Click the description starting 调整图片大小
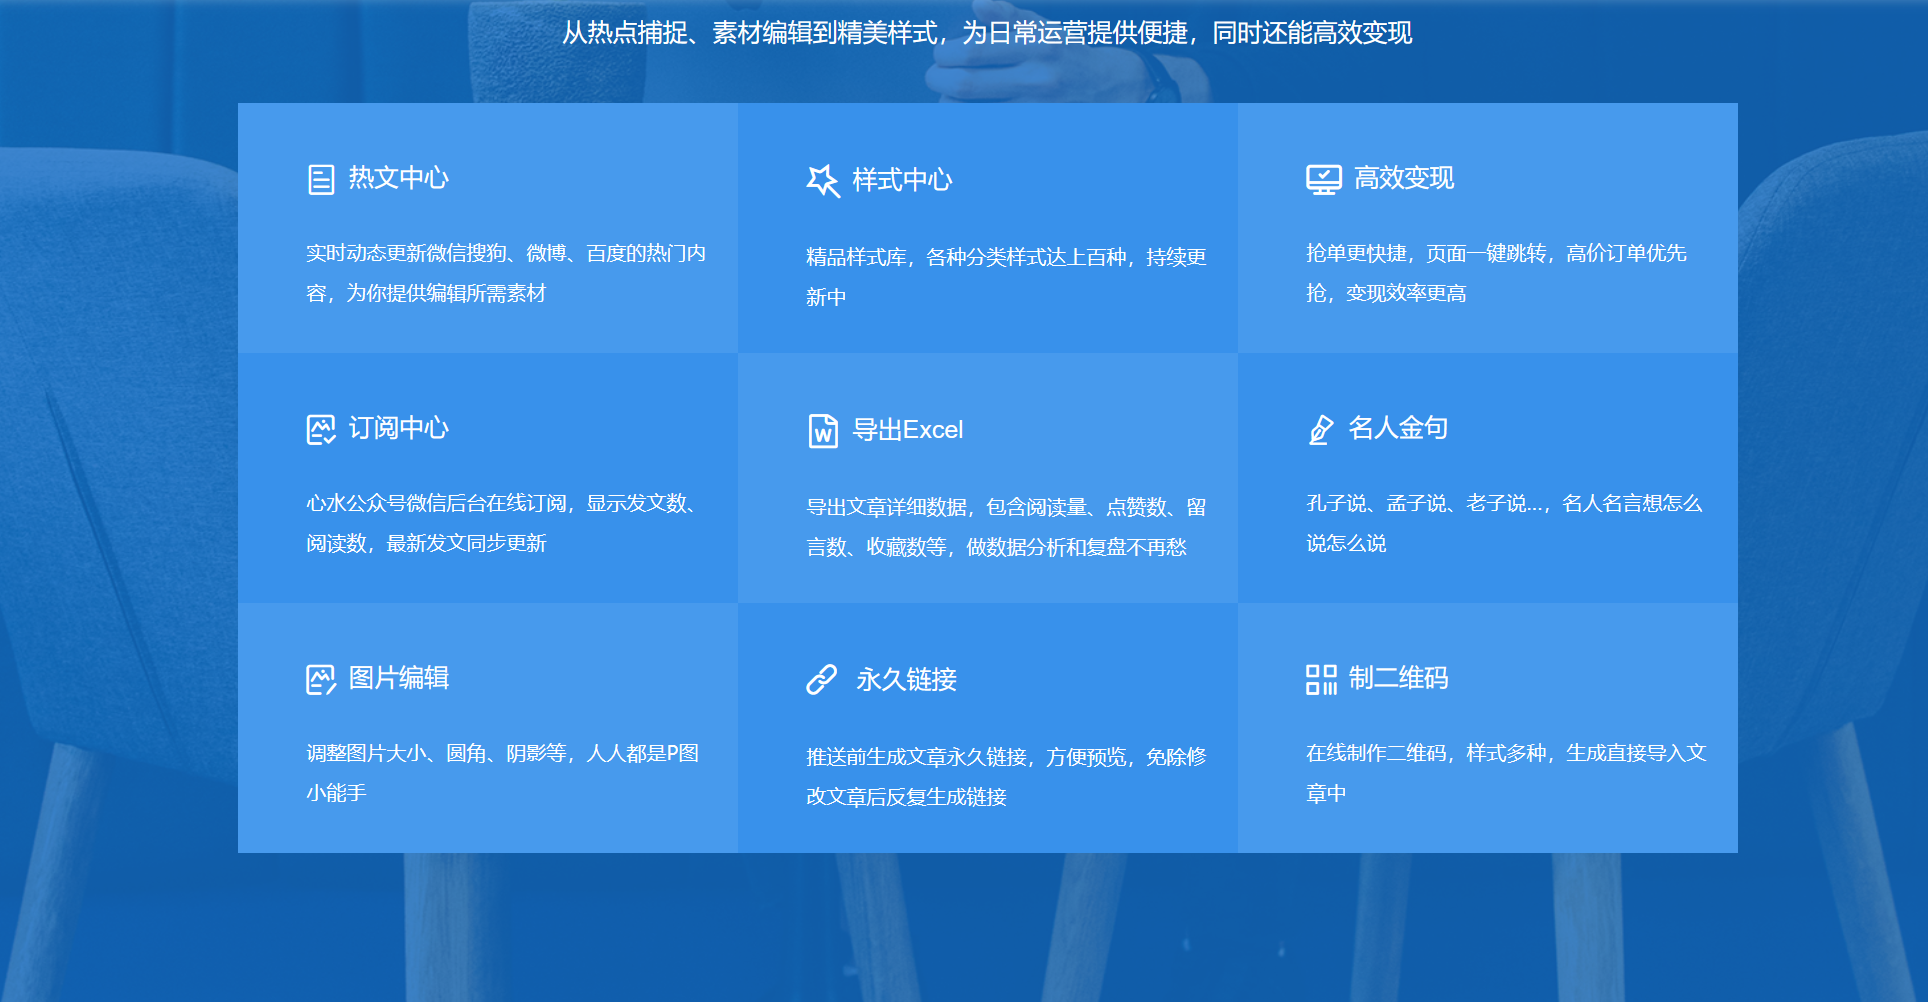This screenshot has height=1002, width=1928. (502, 773)
